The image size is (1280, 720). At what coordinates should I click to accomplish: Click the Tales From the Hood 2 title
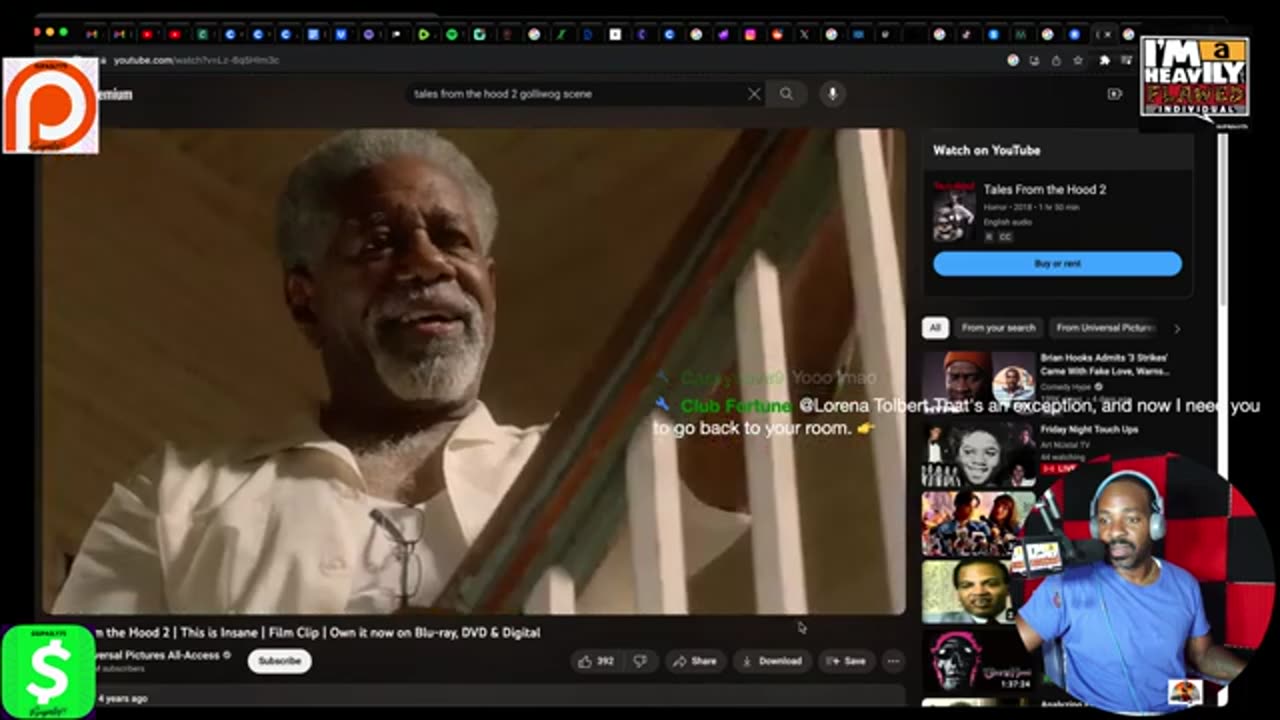tap(1044, 189)
